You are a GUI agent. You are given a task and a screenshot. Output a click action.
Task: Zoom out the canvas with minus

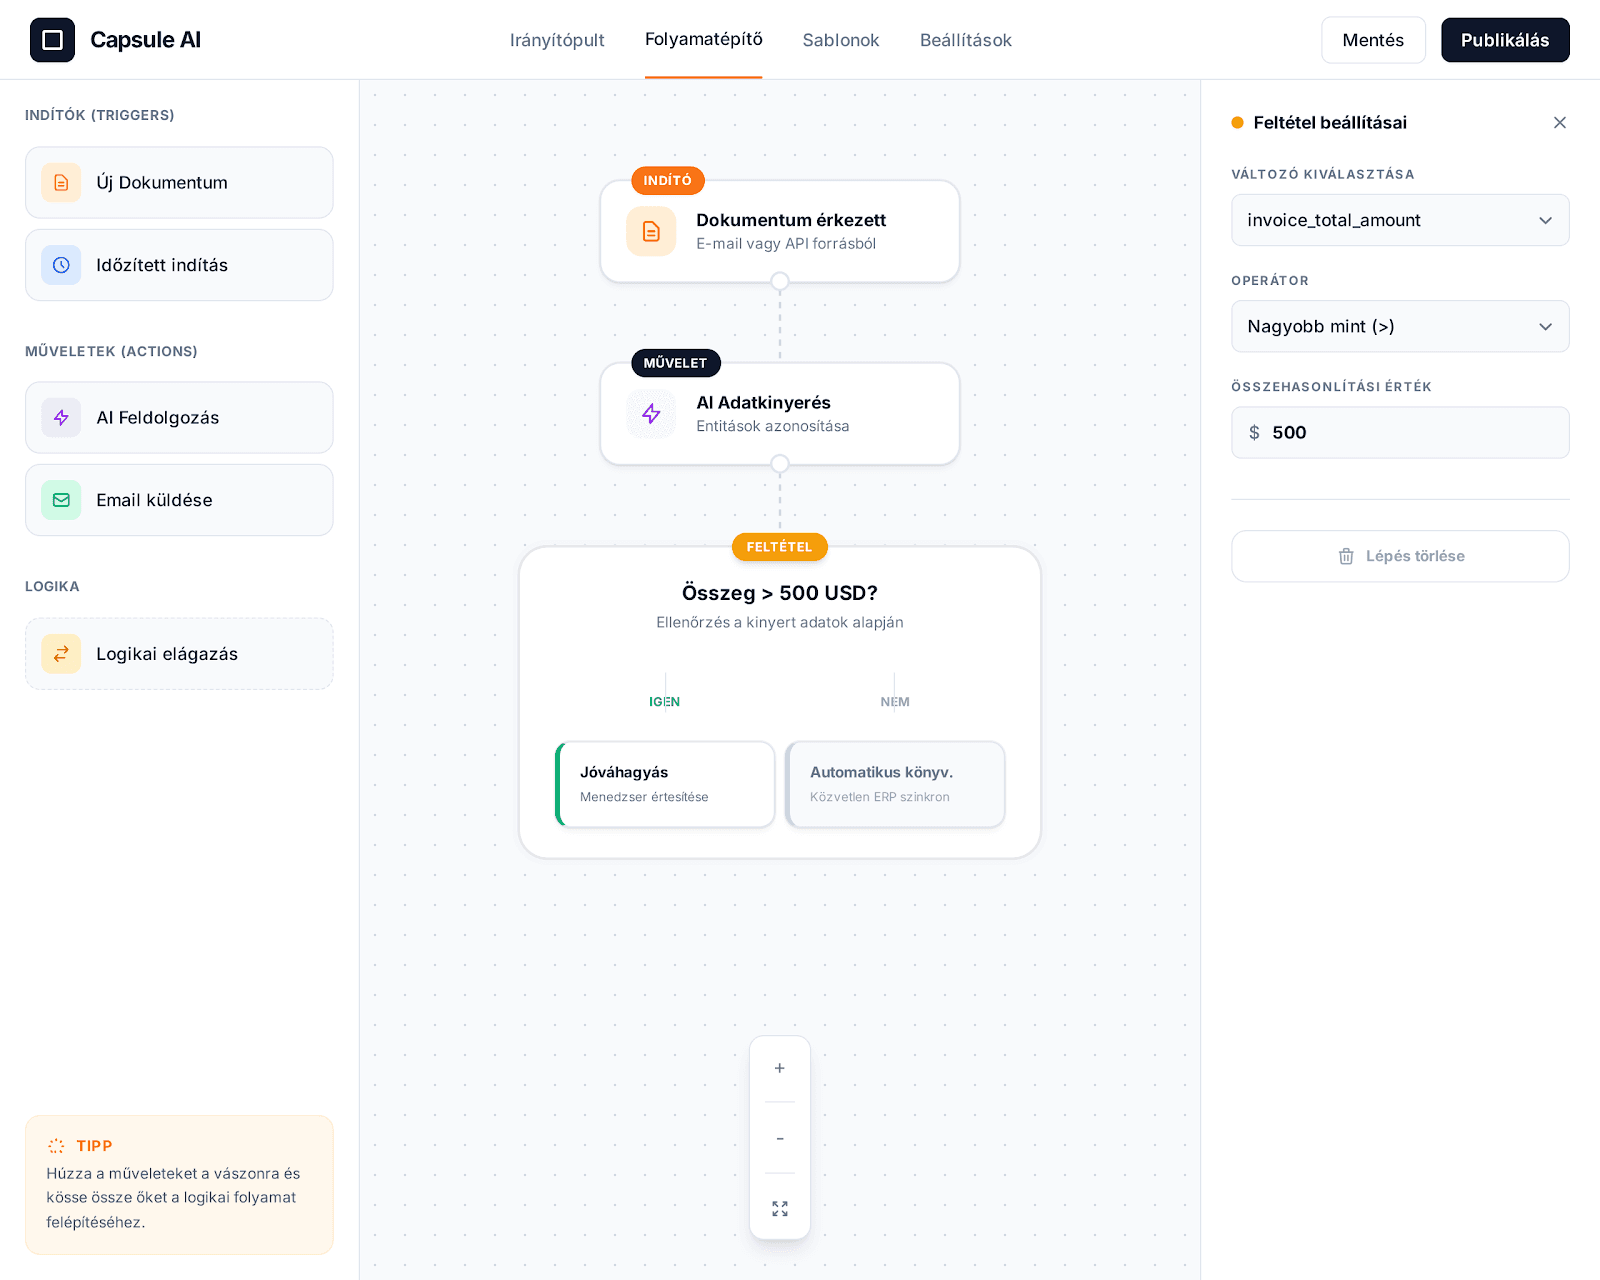pyautogui.click(x=780, y=1138)
